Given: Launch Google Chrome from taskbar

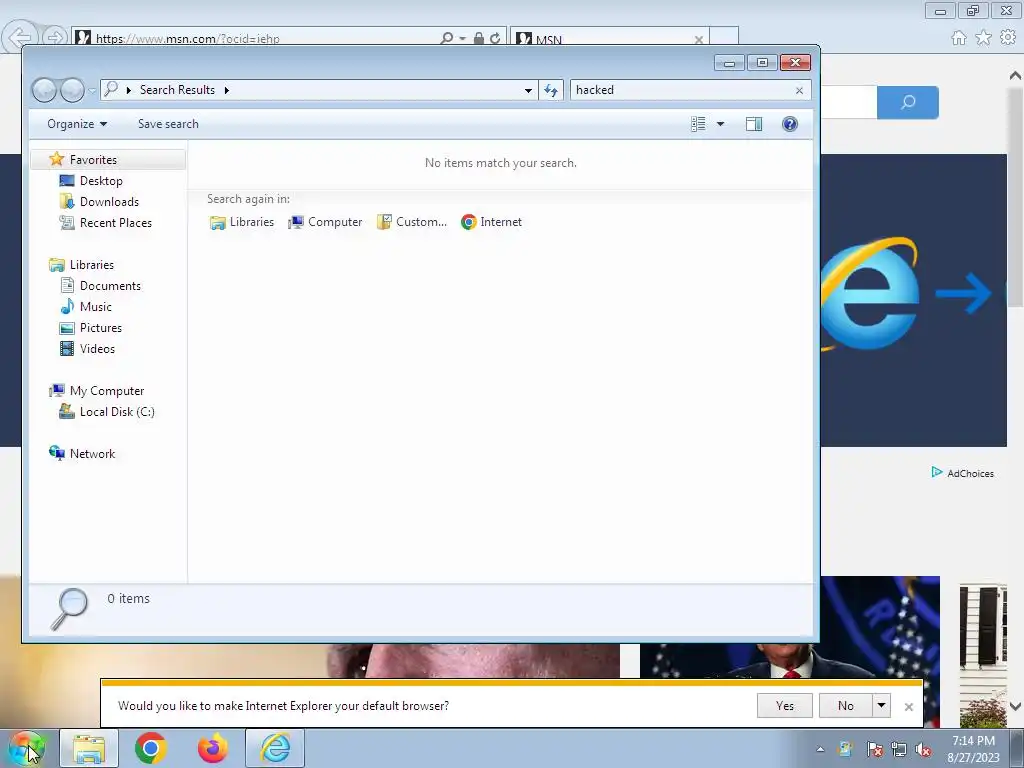Looking at the screenshot, I should click(151, 748).
